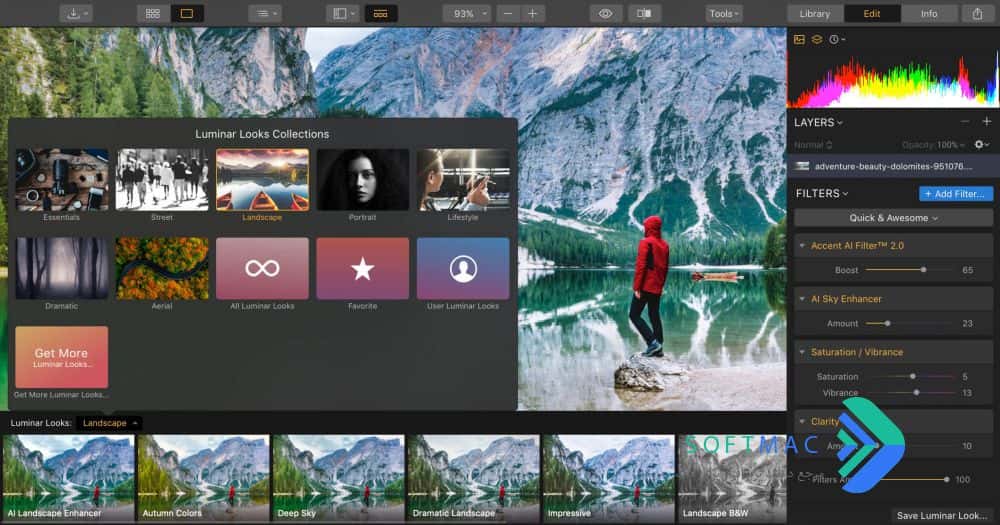Zoom in with the plus button
1000x525 pixels.
point(533,13)
